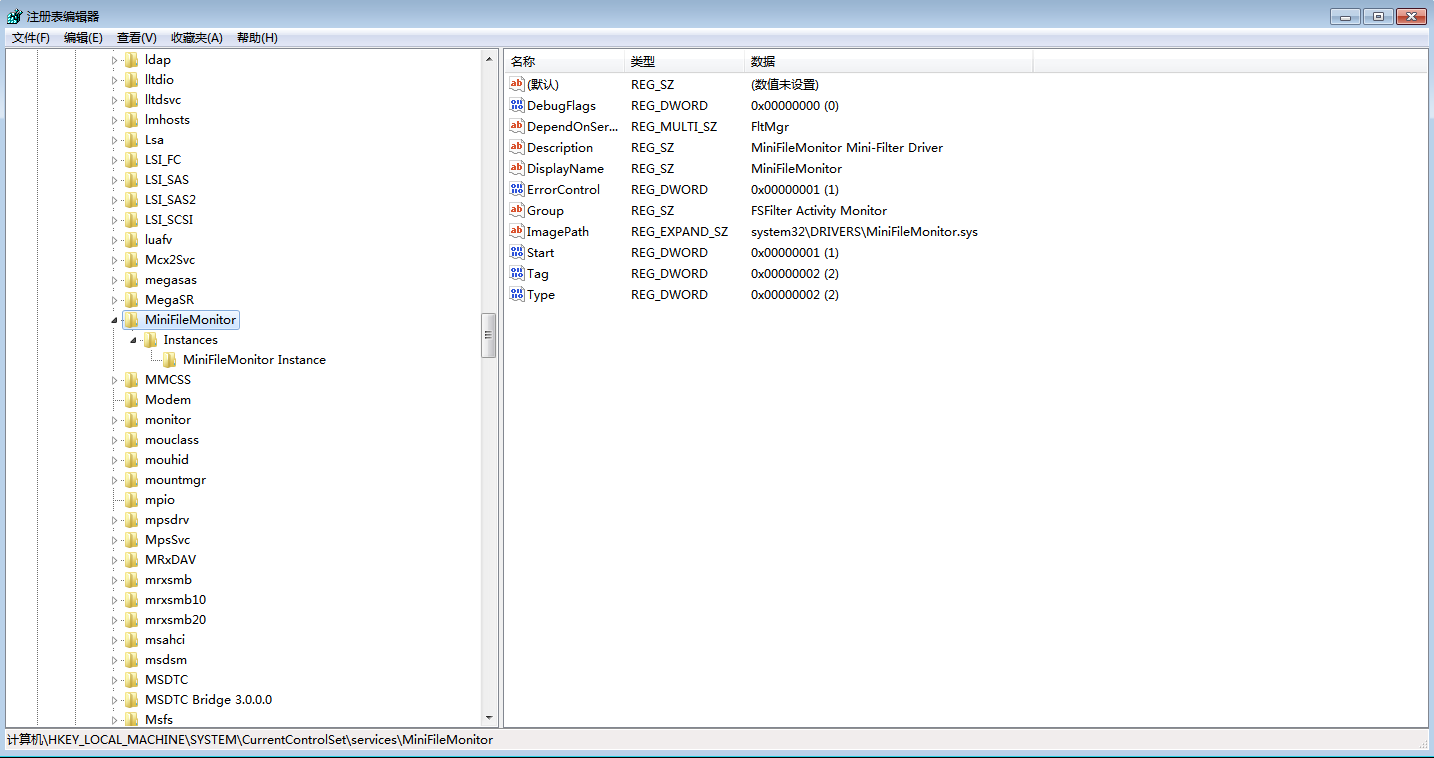
Task: Select the Msfs key
Action: click(x=159, y=720)
